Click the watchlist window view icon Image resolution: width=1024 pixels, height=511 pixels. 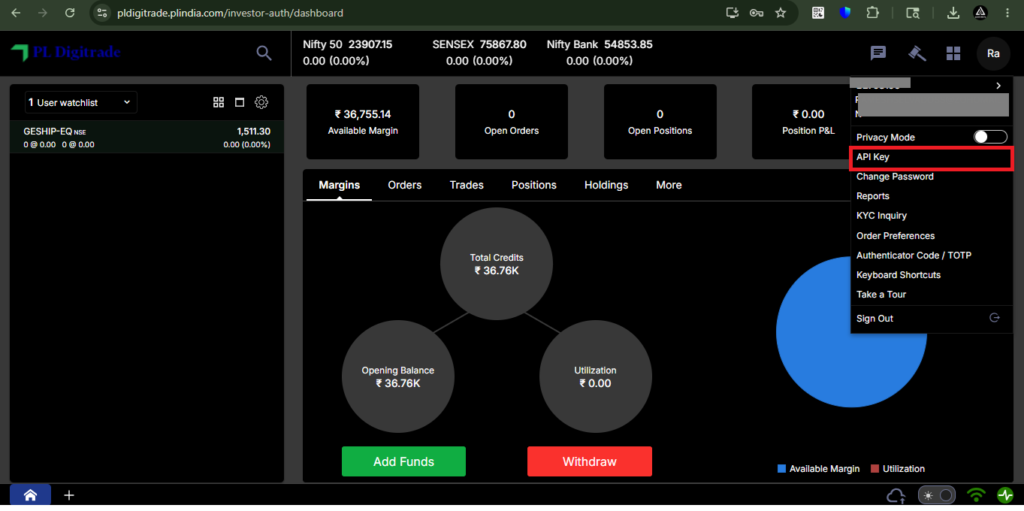coord(240,103)
